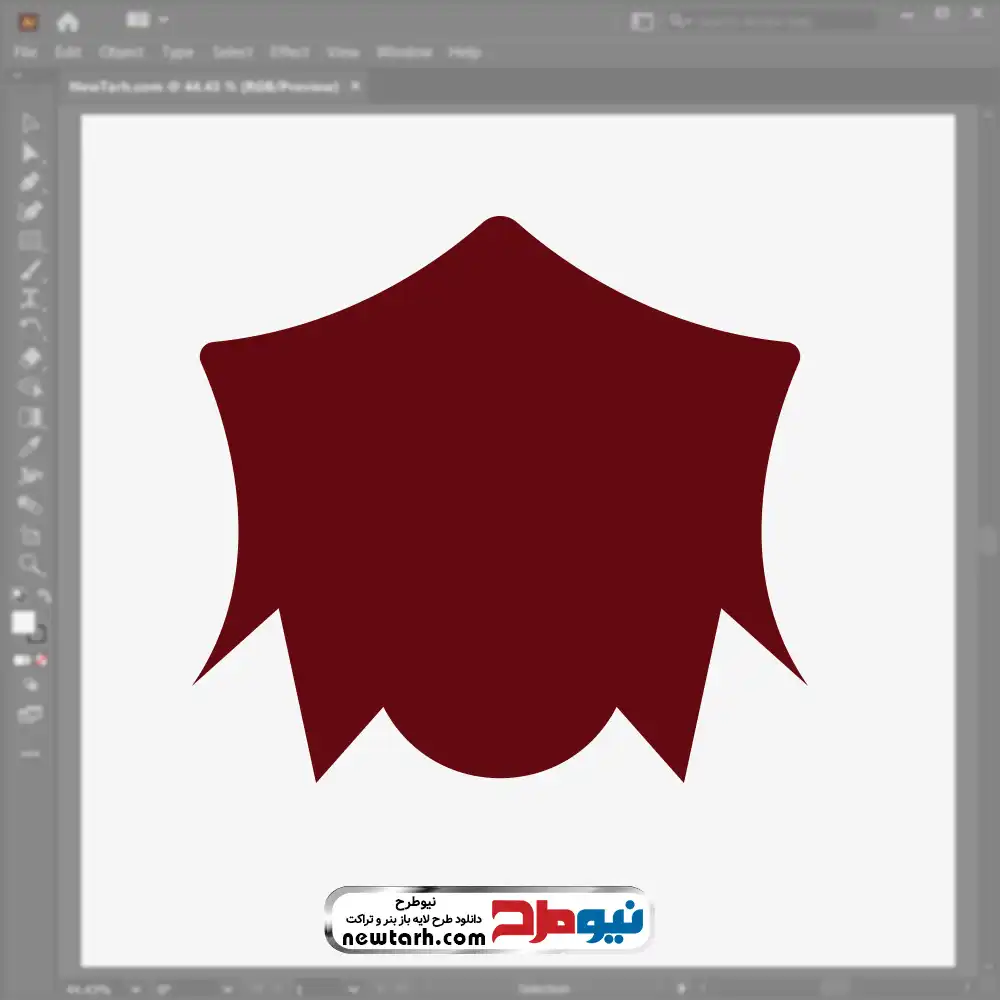1000x1000 pixels.
Task: Pick the Rectangle shape tool
Action: click(x=30, y=240)
